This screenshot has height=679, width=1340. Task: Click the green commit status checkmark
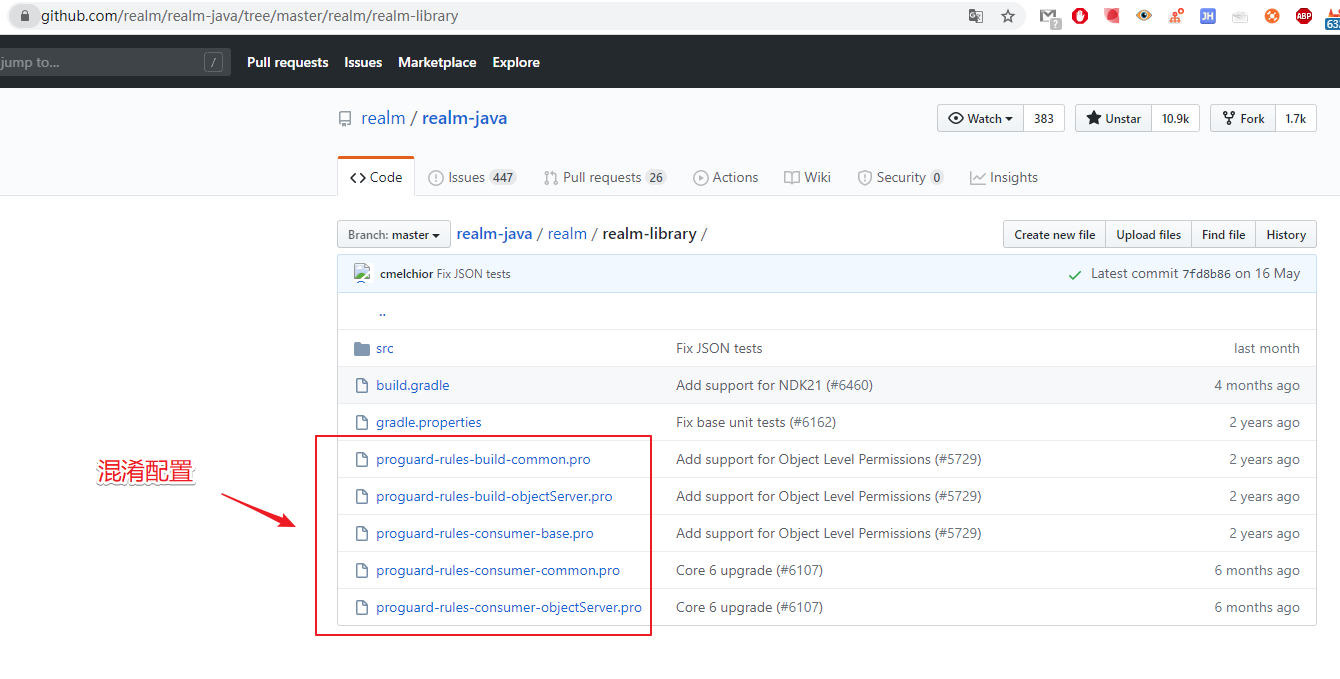tap(1075, 274)
